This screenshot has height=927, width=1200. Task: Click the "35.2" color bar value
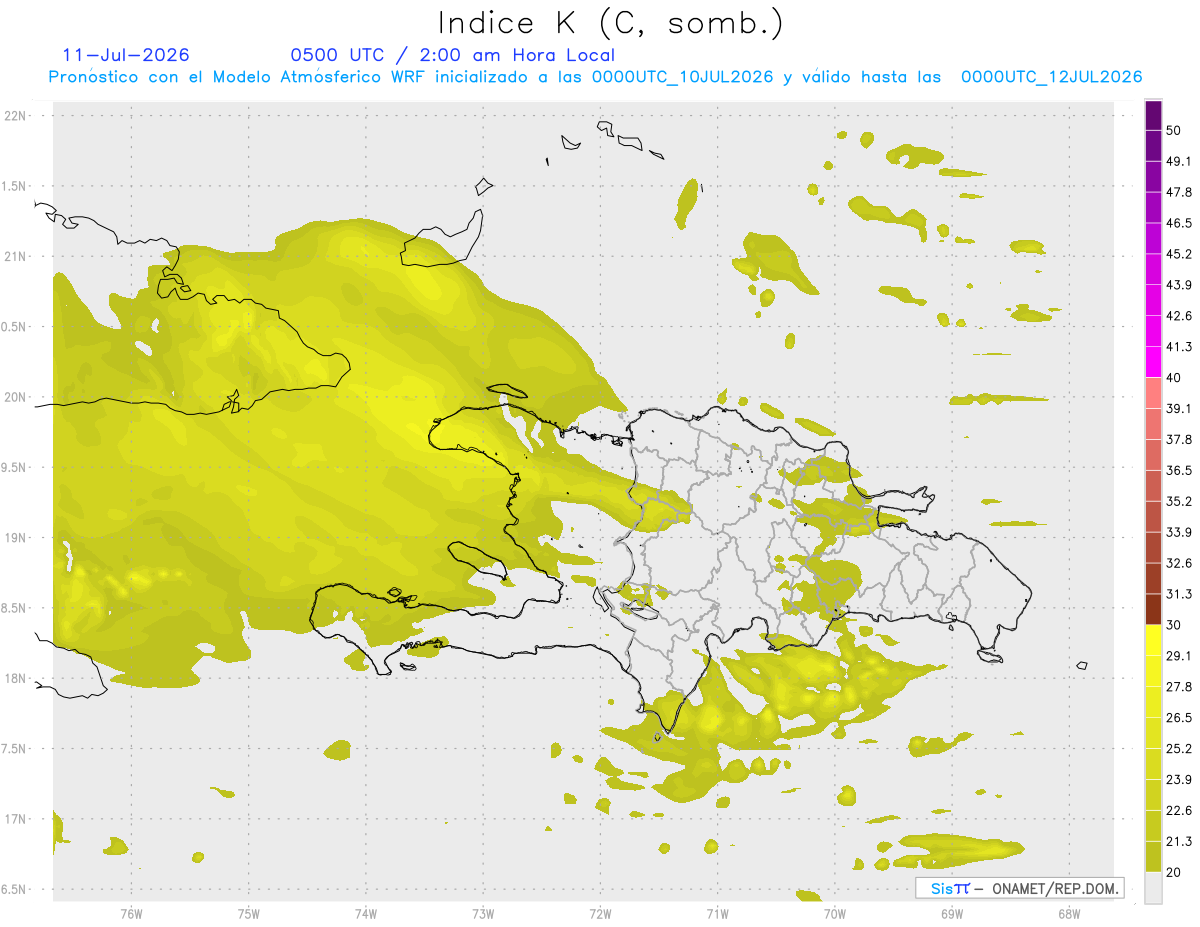1179,501
